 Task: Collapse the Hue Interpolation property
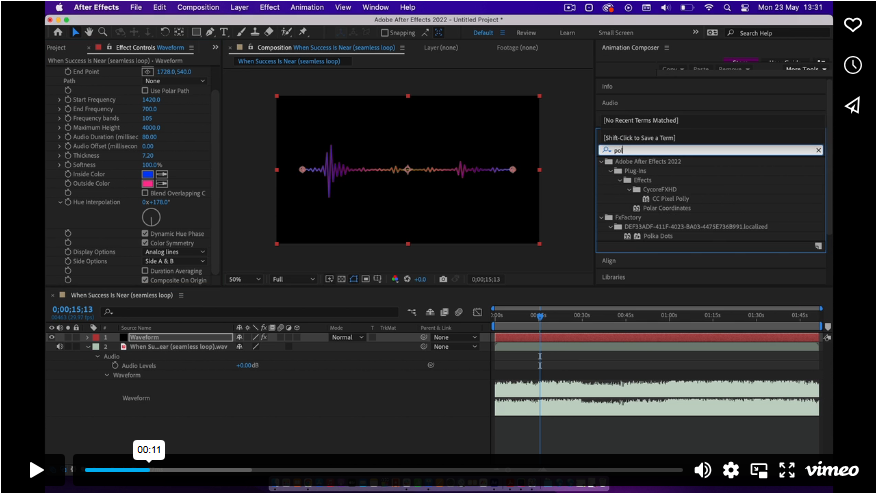click(x=60, y=203)
